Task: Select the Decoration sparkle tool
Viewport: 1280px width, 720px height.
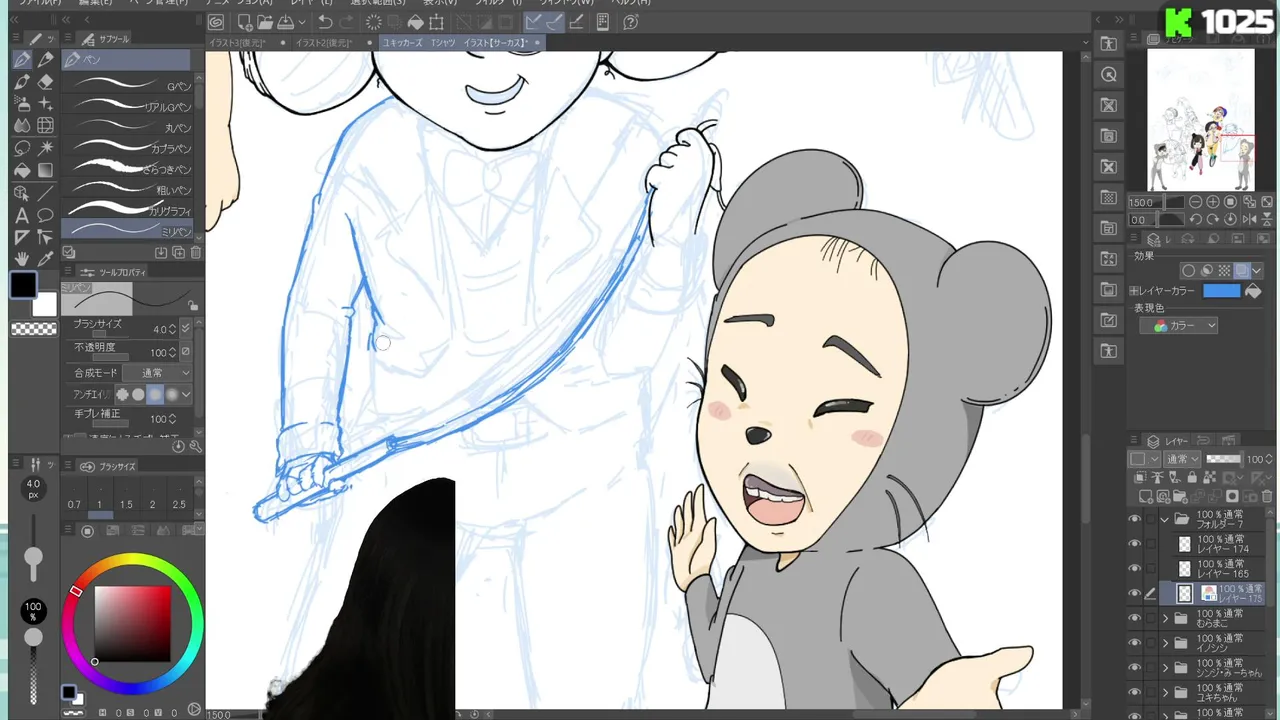Action: click(45, 104)
